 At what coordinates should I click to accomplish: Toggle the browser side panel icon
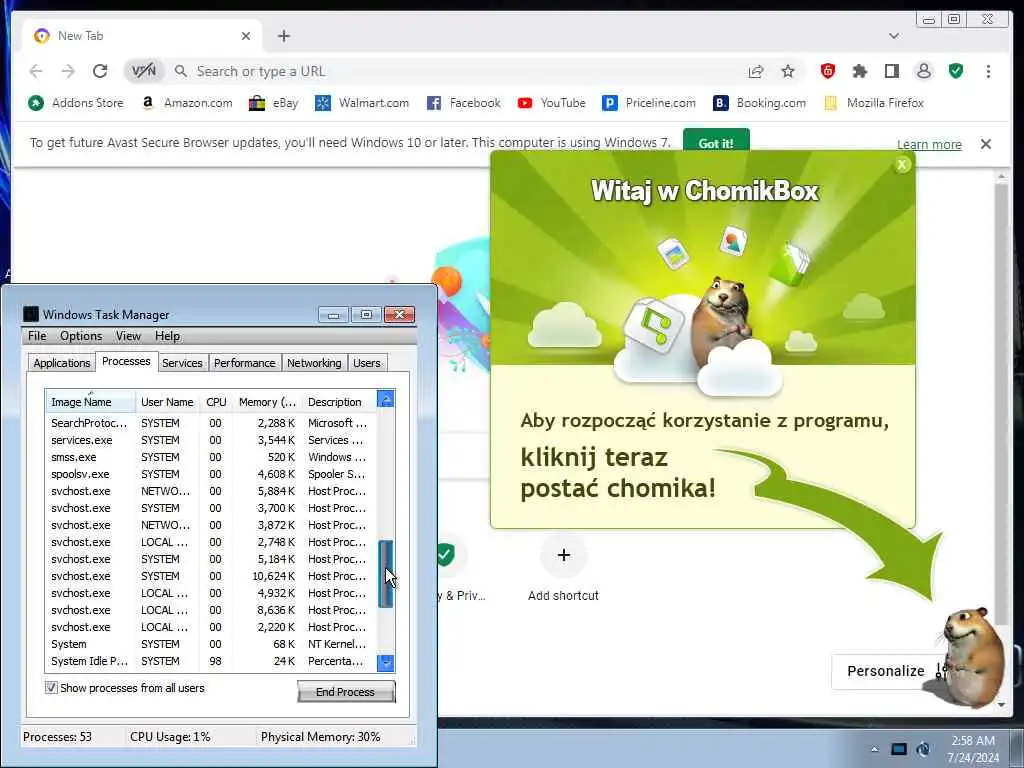[891, 71]
